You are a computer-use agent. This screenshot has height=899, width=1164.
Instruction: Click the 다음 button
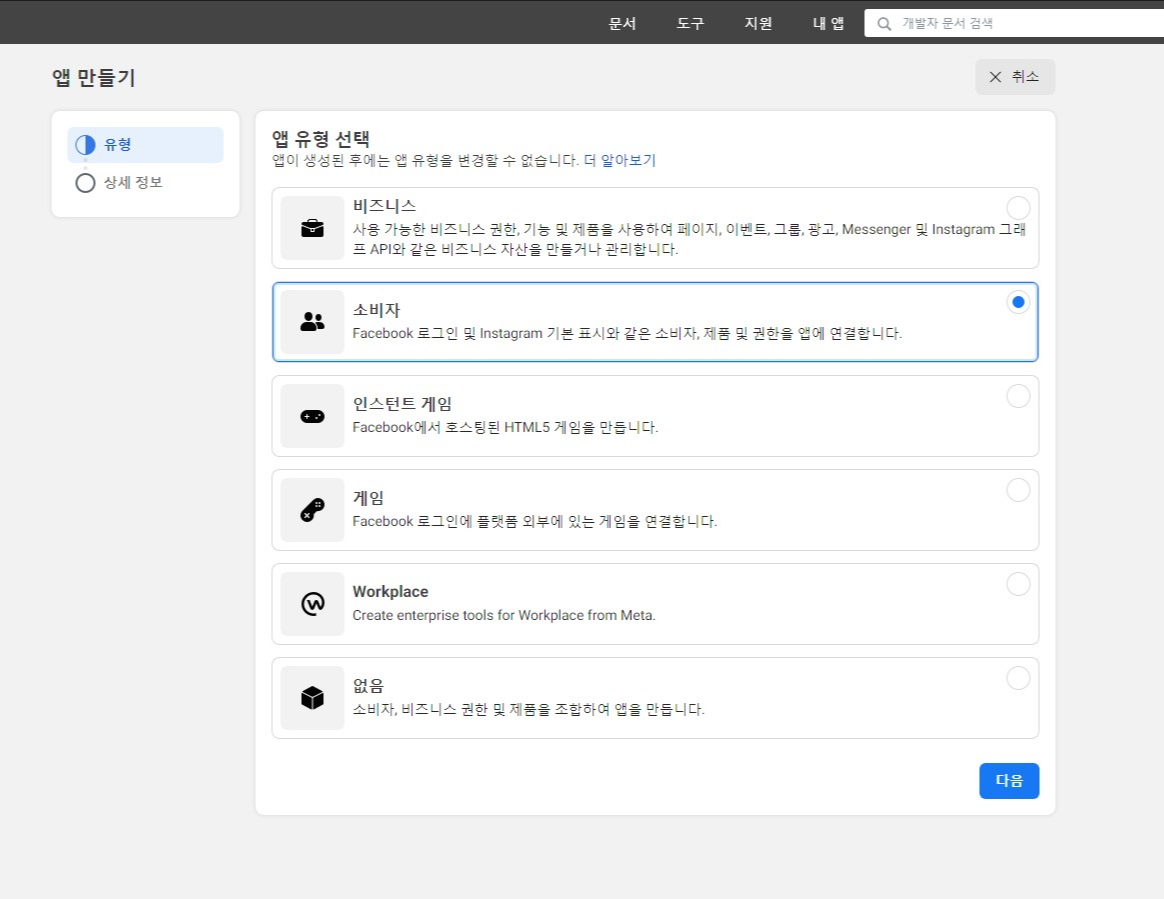click(x=1009, y=781)
